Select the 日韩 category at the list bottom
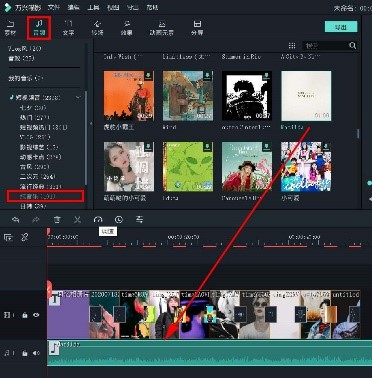Screen dimensions: 372x378 [33, 206]
